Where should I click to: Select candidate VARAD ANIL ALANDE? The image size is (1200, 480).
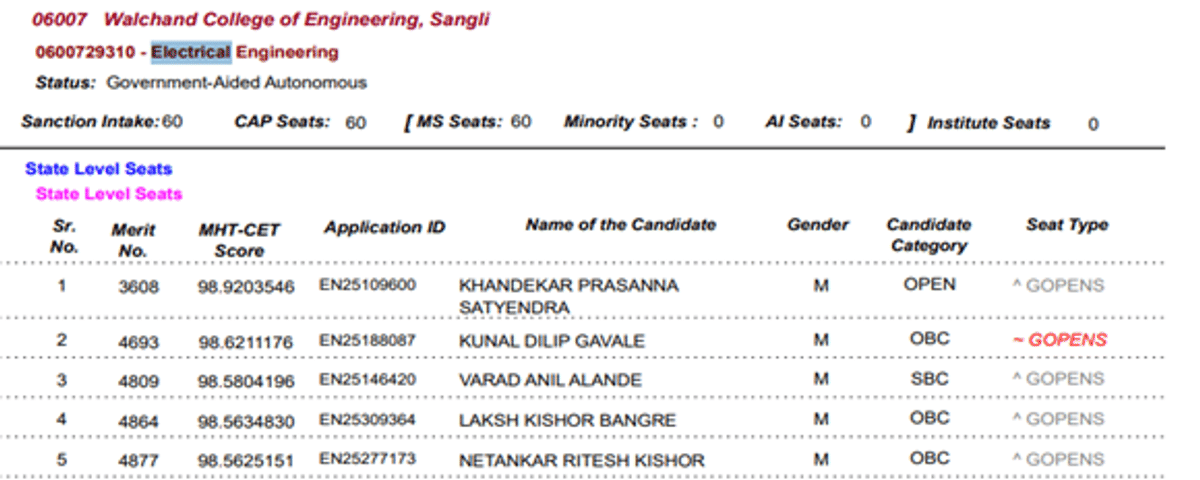click(x=550, y=380)
